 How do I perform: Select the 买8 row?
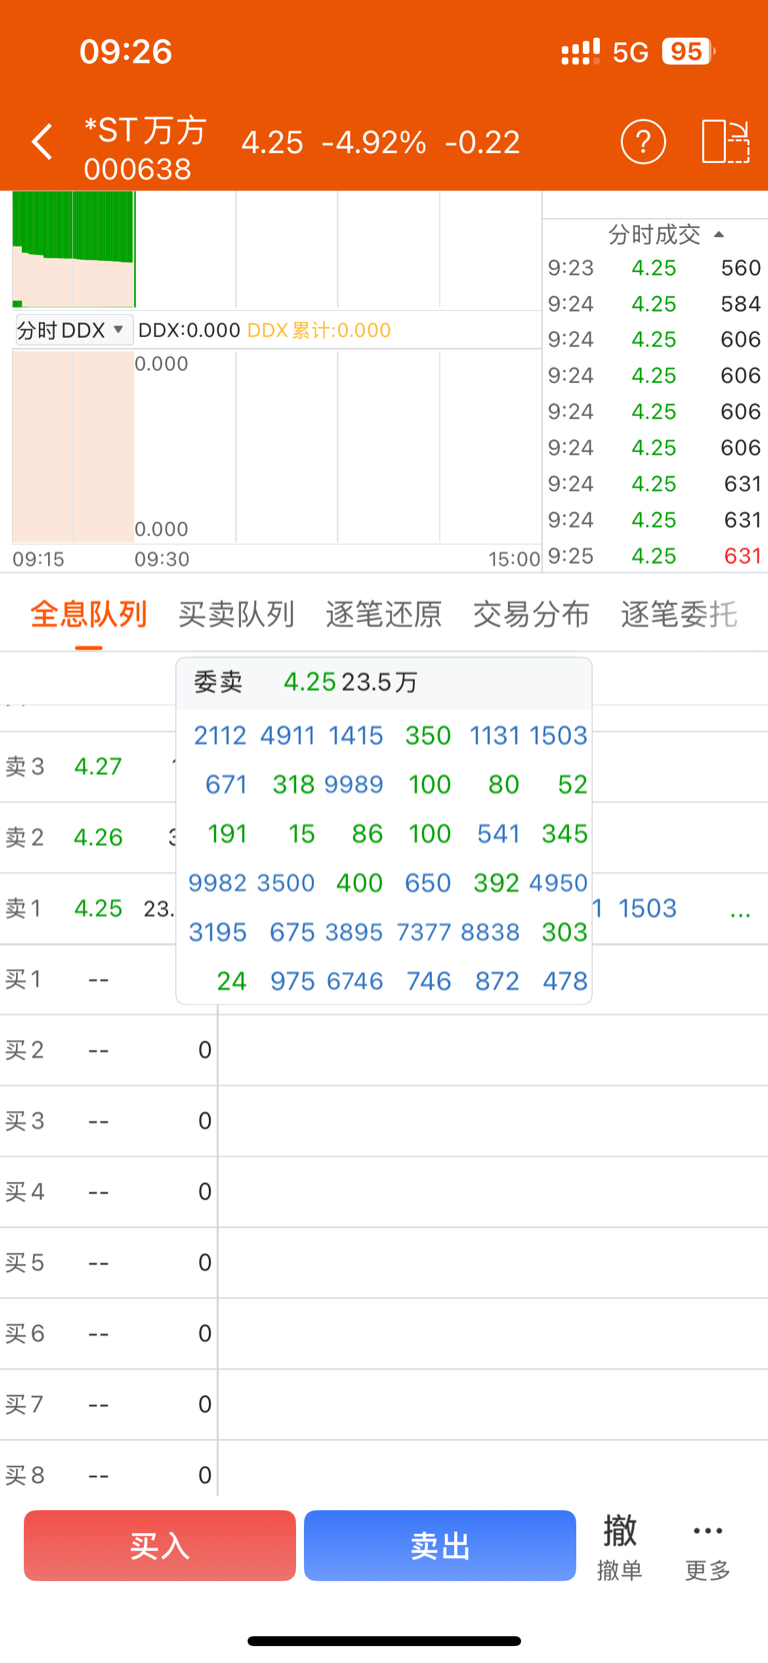(384, 1475)
